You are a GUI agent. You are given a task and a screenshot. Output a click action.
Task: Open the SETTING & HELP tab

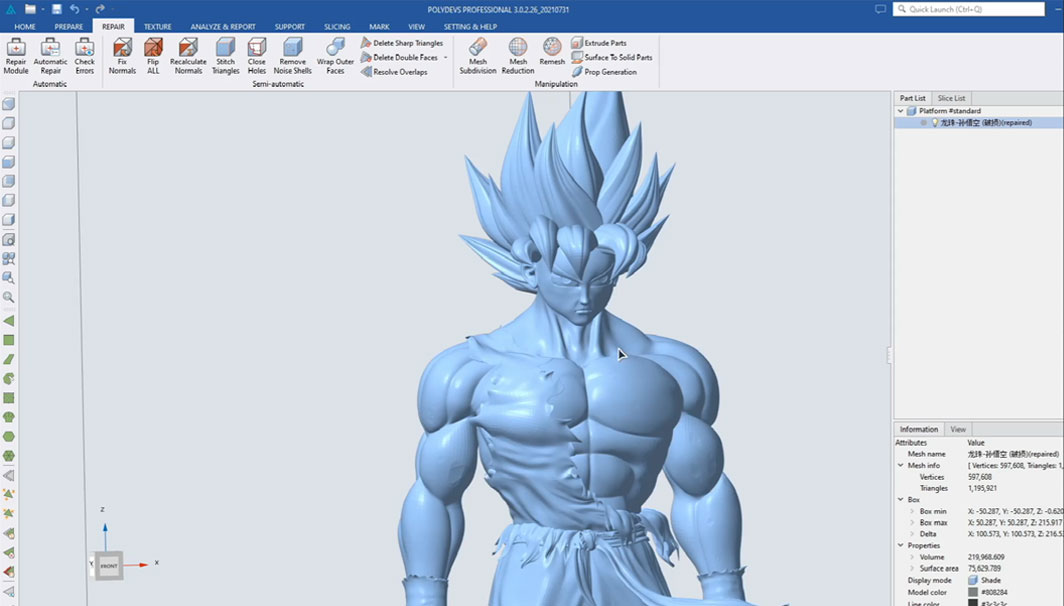(x=470, y=26)
